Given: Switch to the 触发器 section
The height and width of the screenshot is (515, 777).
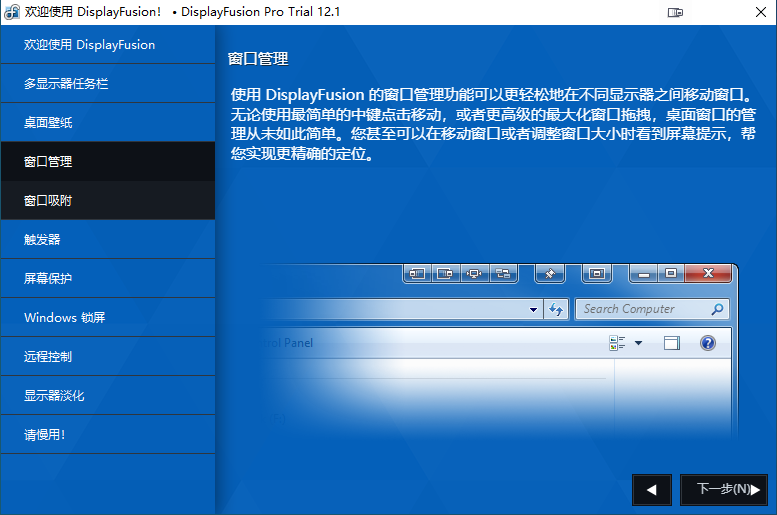Looking at the screenshot, I should 108,239.
